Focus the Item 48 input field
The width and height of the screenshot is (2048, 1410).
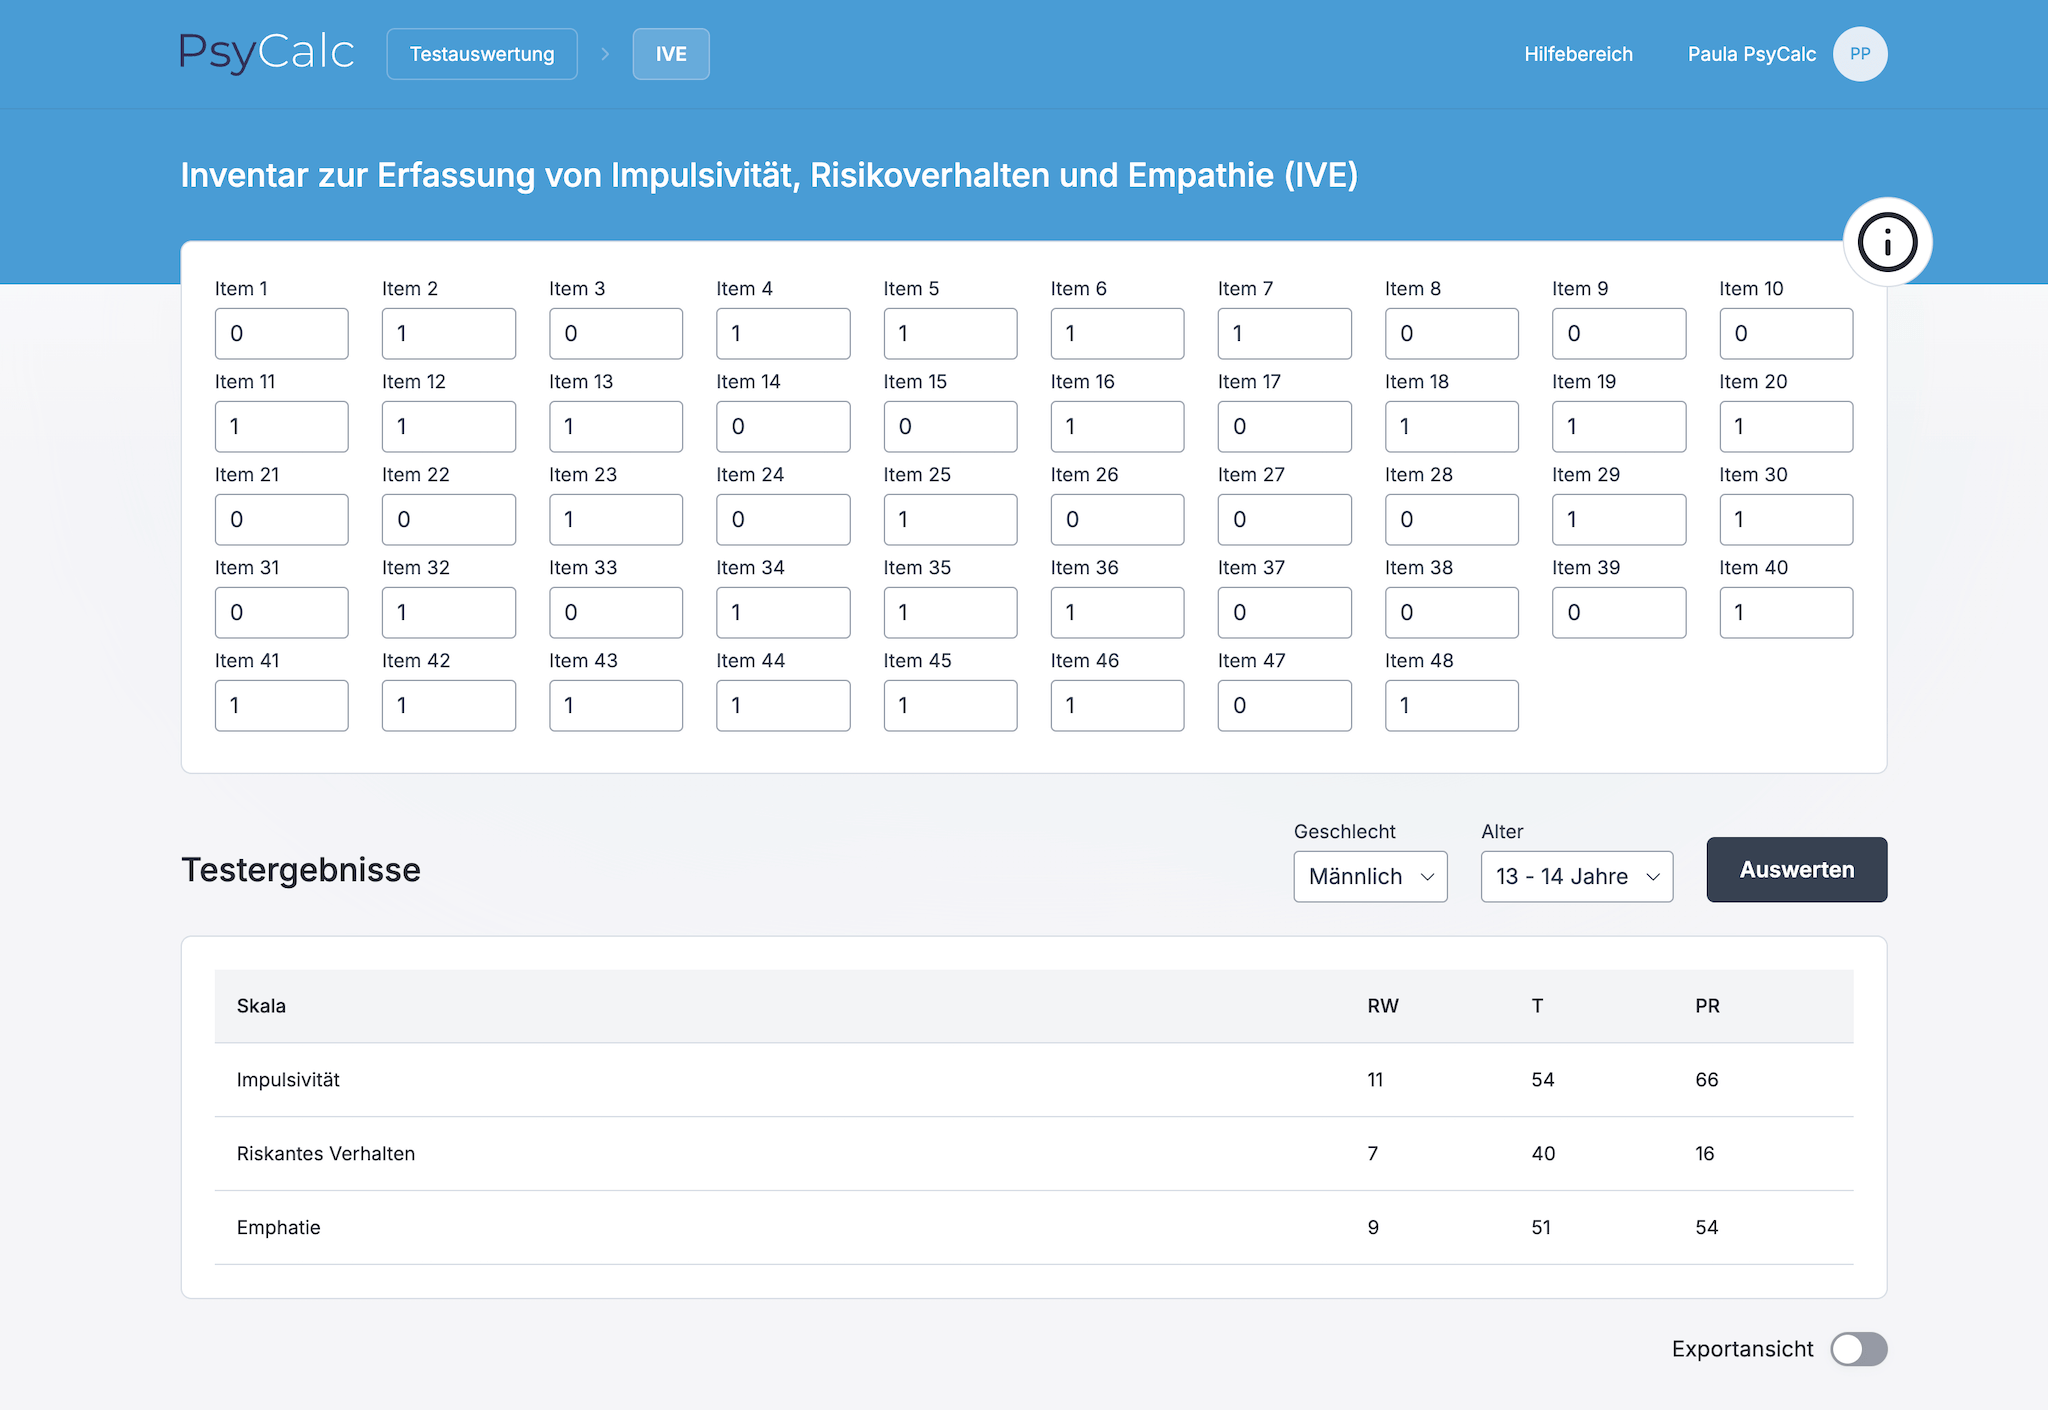coord(1451,705)
